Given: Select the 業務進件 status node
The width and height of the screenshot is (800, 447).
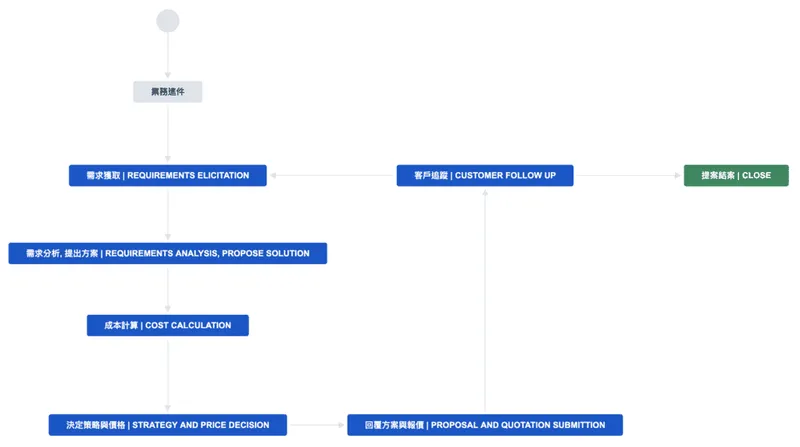Looking at the screenshot, I should coord(168,92).
